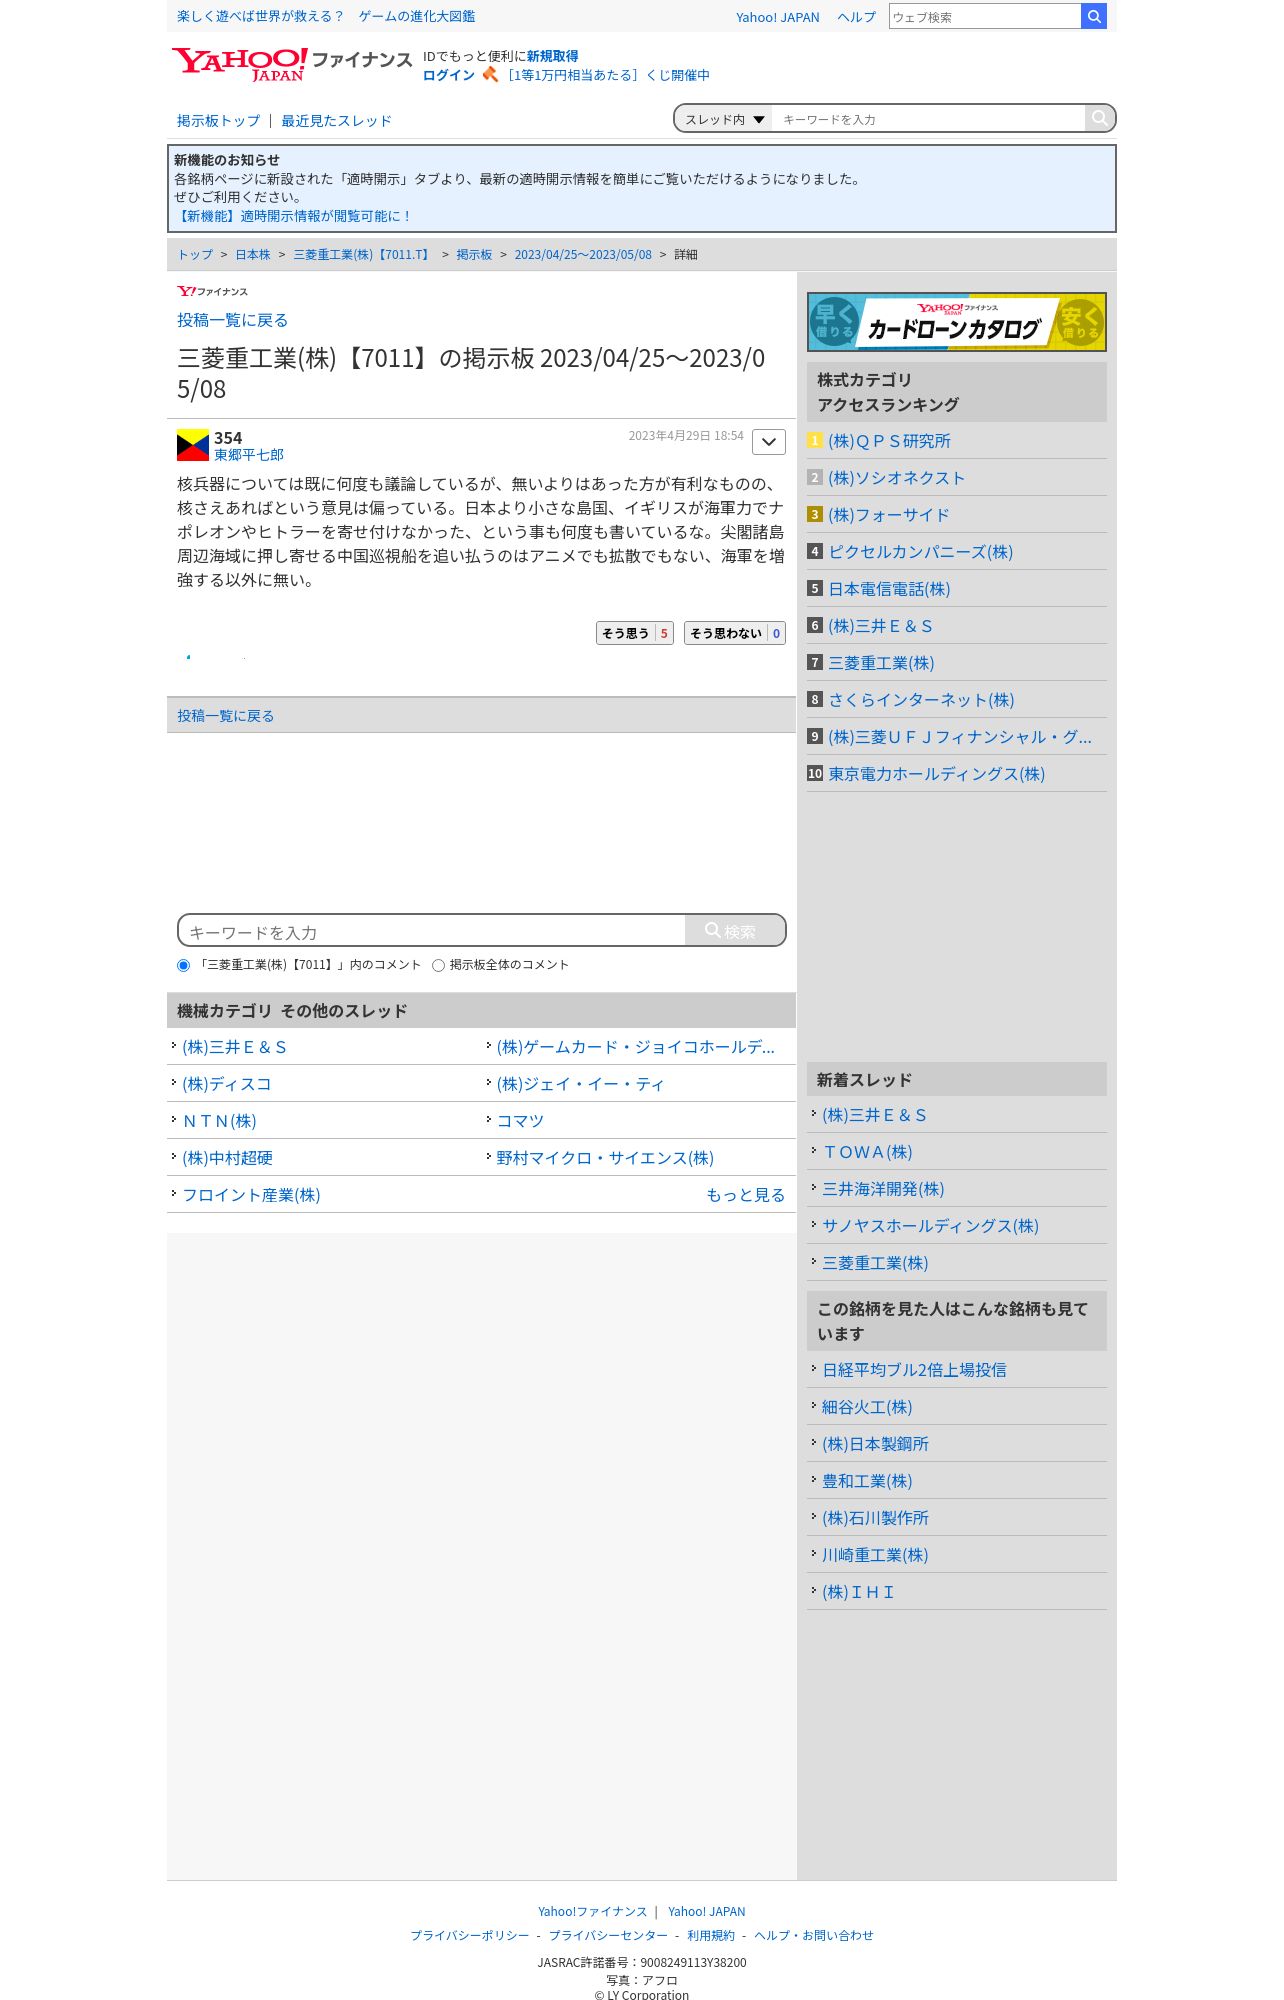Image resolution: width=1284 pixels, height=2000 pixels.
Task: Click the Yahoo! JAPAN Finance logo
Action: tap(291, 64)
